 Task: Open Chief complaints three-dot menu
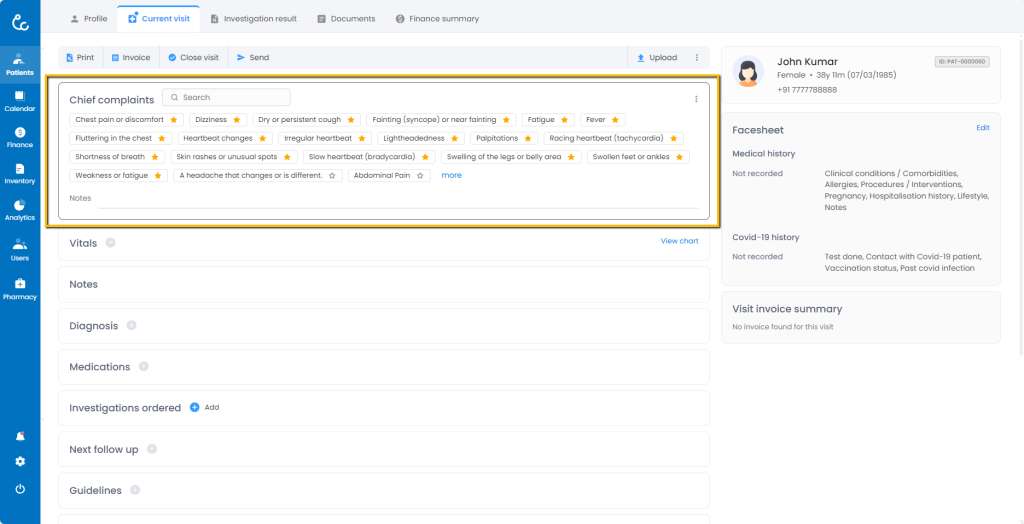696,99
